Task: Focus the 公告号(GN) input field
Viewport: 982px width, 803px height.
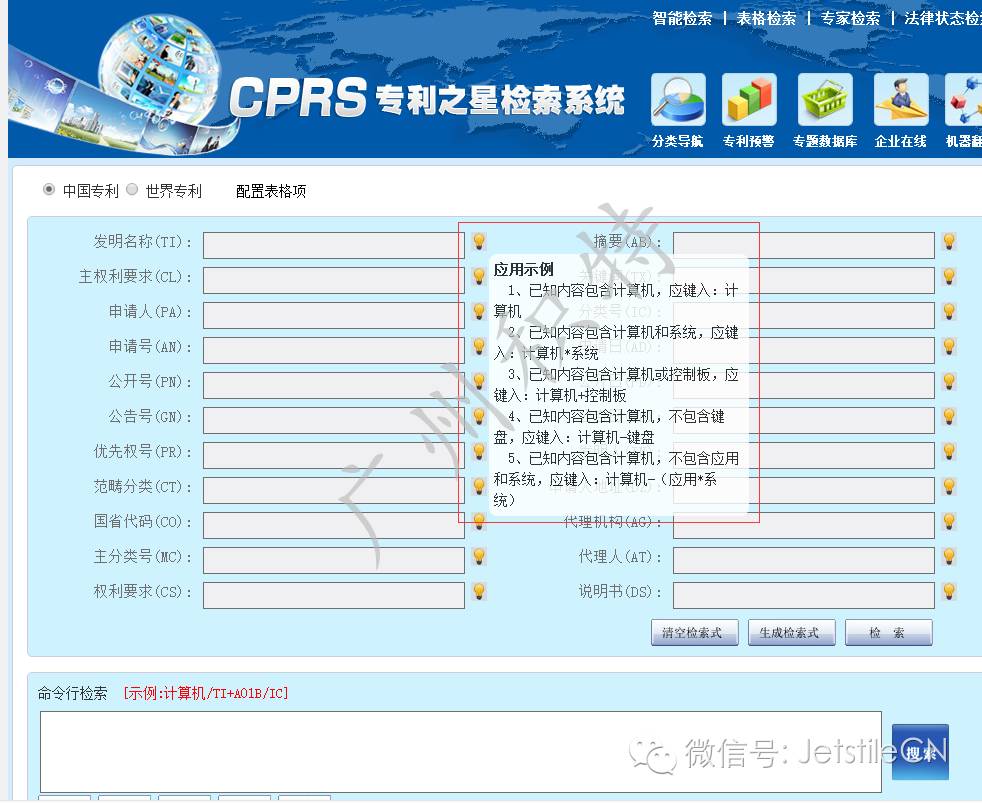Action: 334,420
